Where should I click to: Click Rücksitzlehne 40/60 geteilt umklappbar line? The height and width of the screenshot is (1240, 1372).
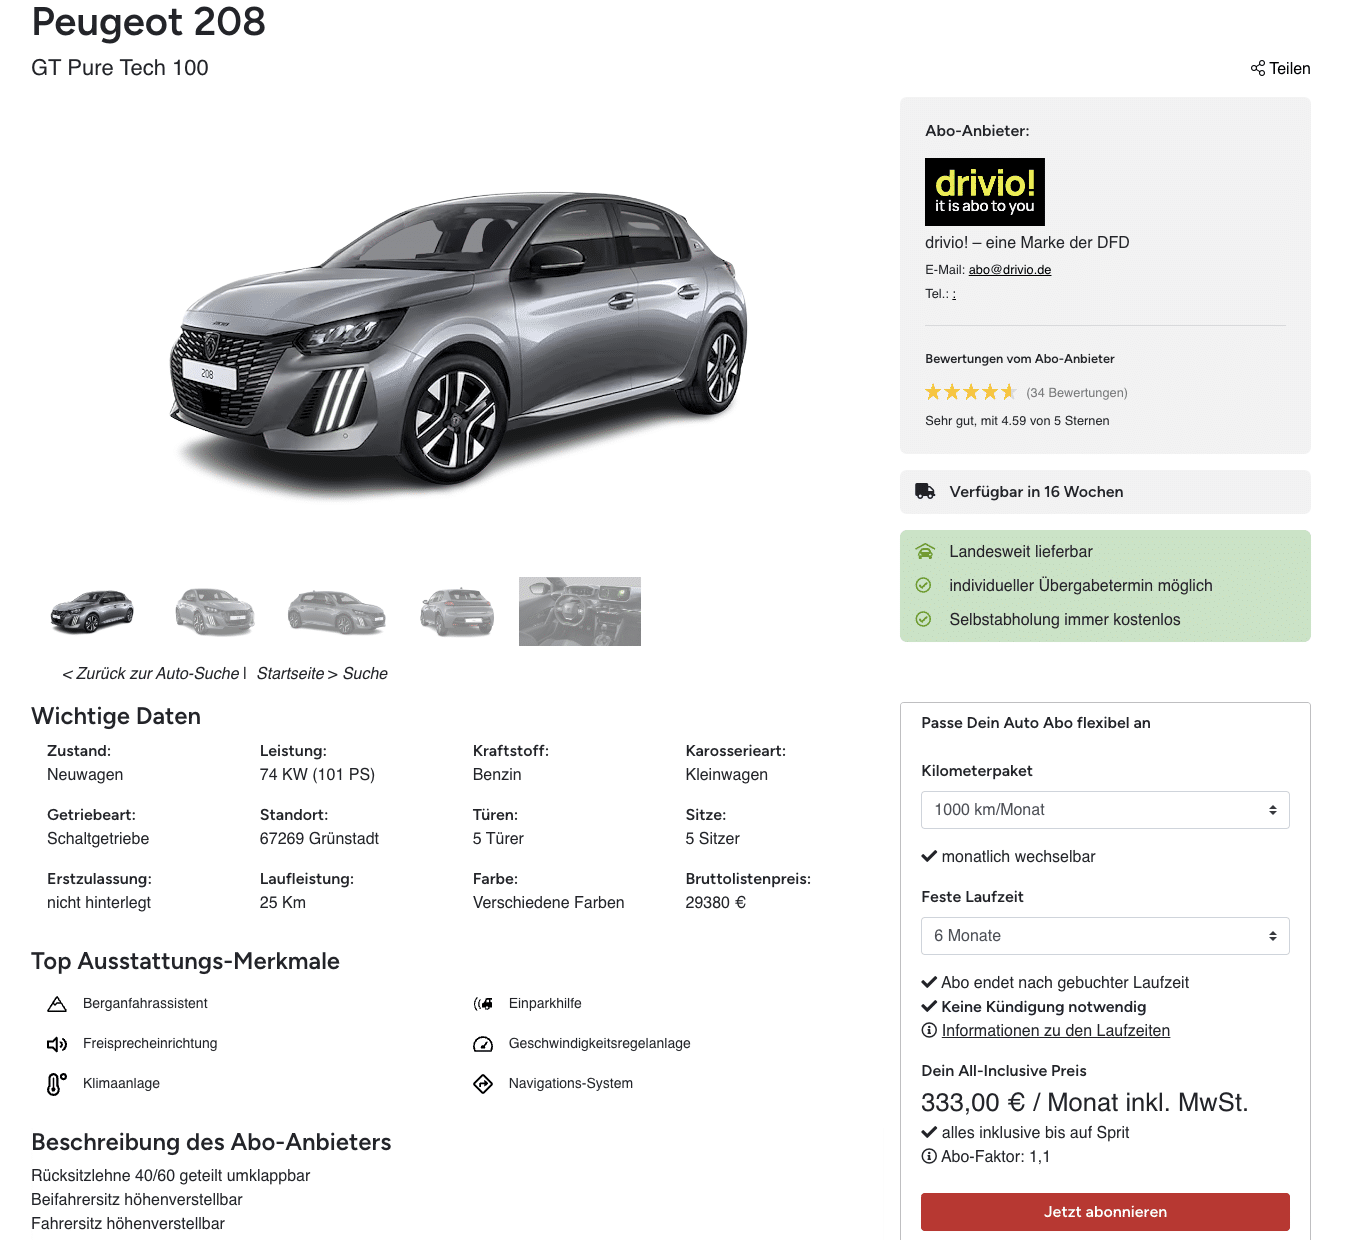click(171, 1176)
